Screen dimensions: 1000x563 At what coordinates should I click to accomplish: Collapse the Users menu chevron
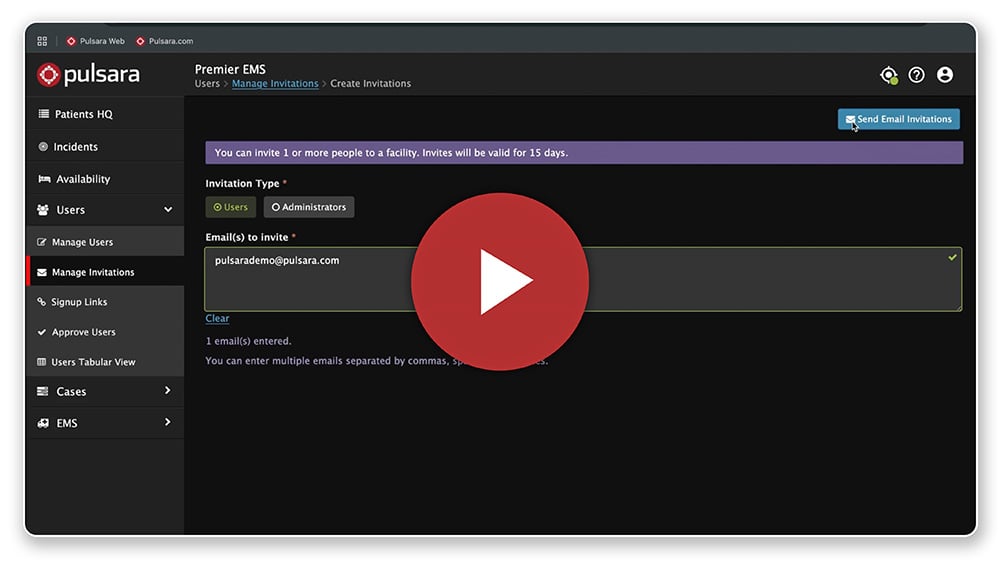pos(168,210)
